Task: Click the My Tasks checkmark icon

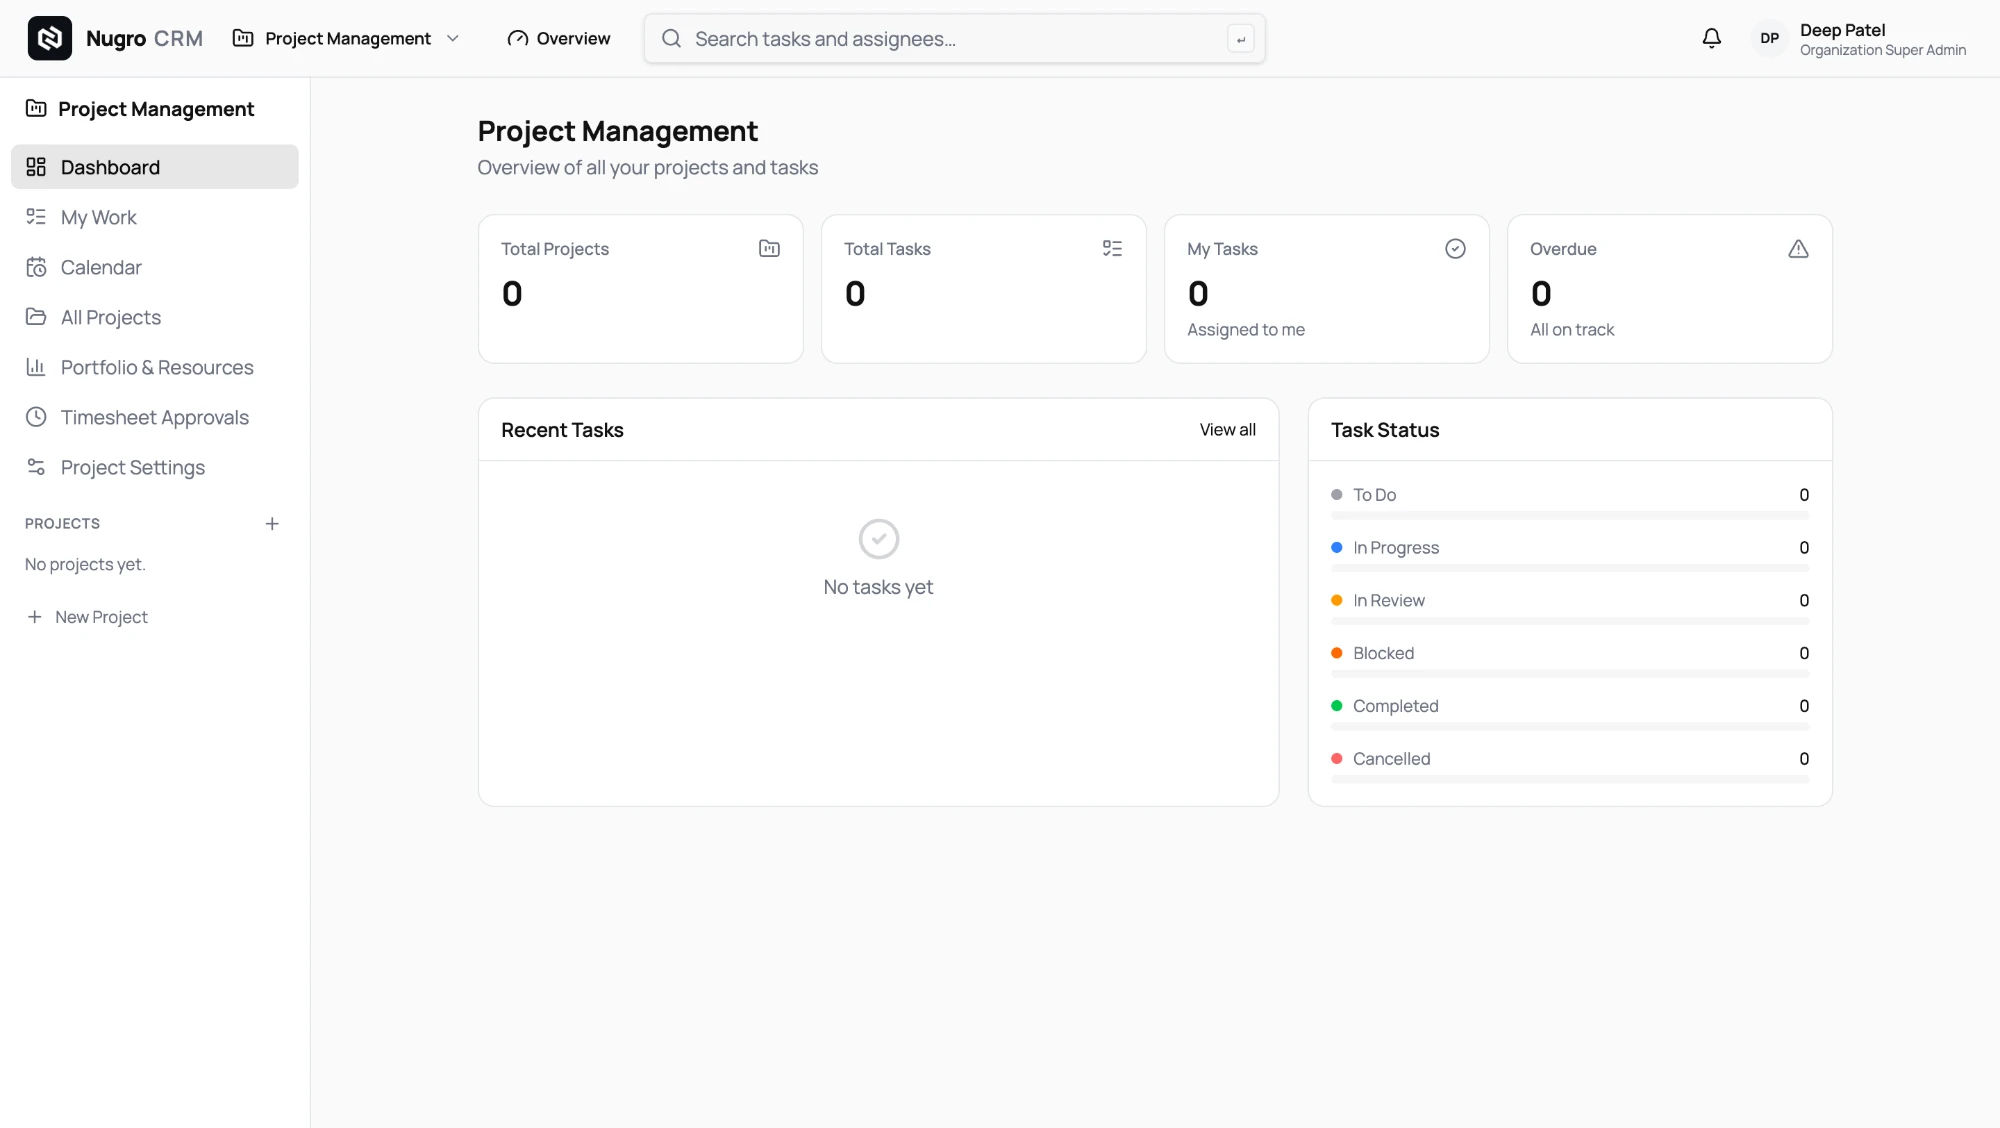Action: pyautogui.click(x=1455, y=248)
